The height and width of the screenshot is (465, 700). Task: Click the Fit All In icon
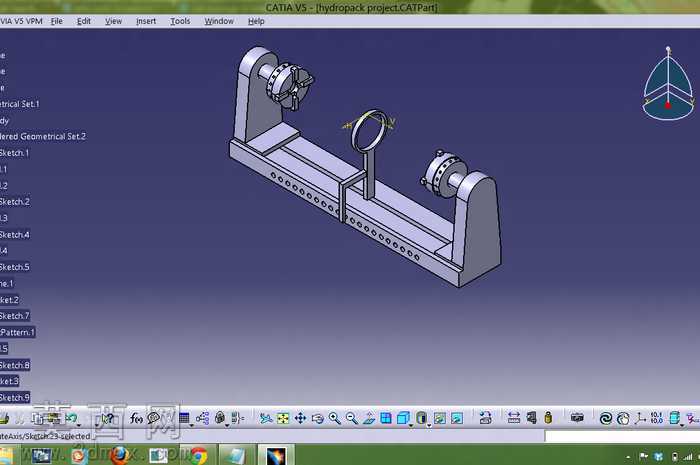(x=283, y=418)
